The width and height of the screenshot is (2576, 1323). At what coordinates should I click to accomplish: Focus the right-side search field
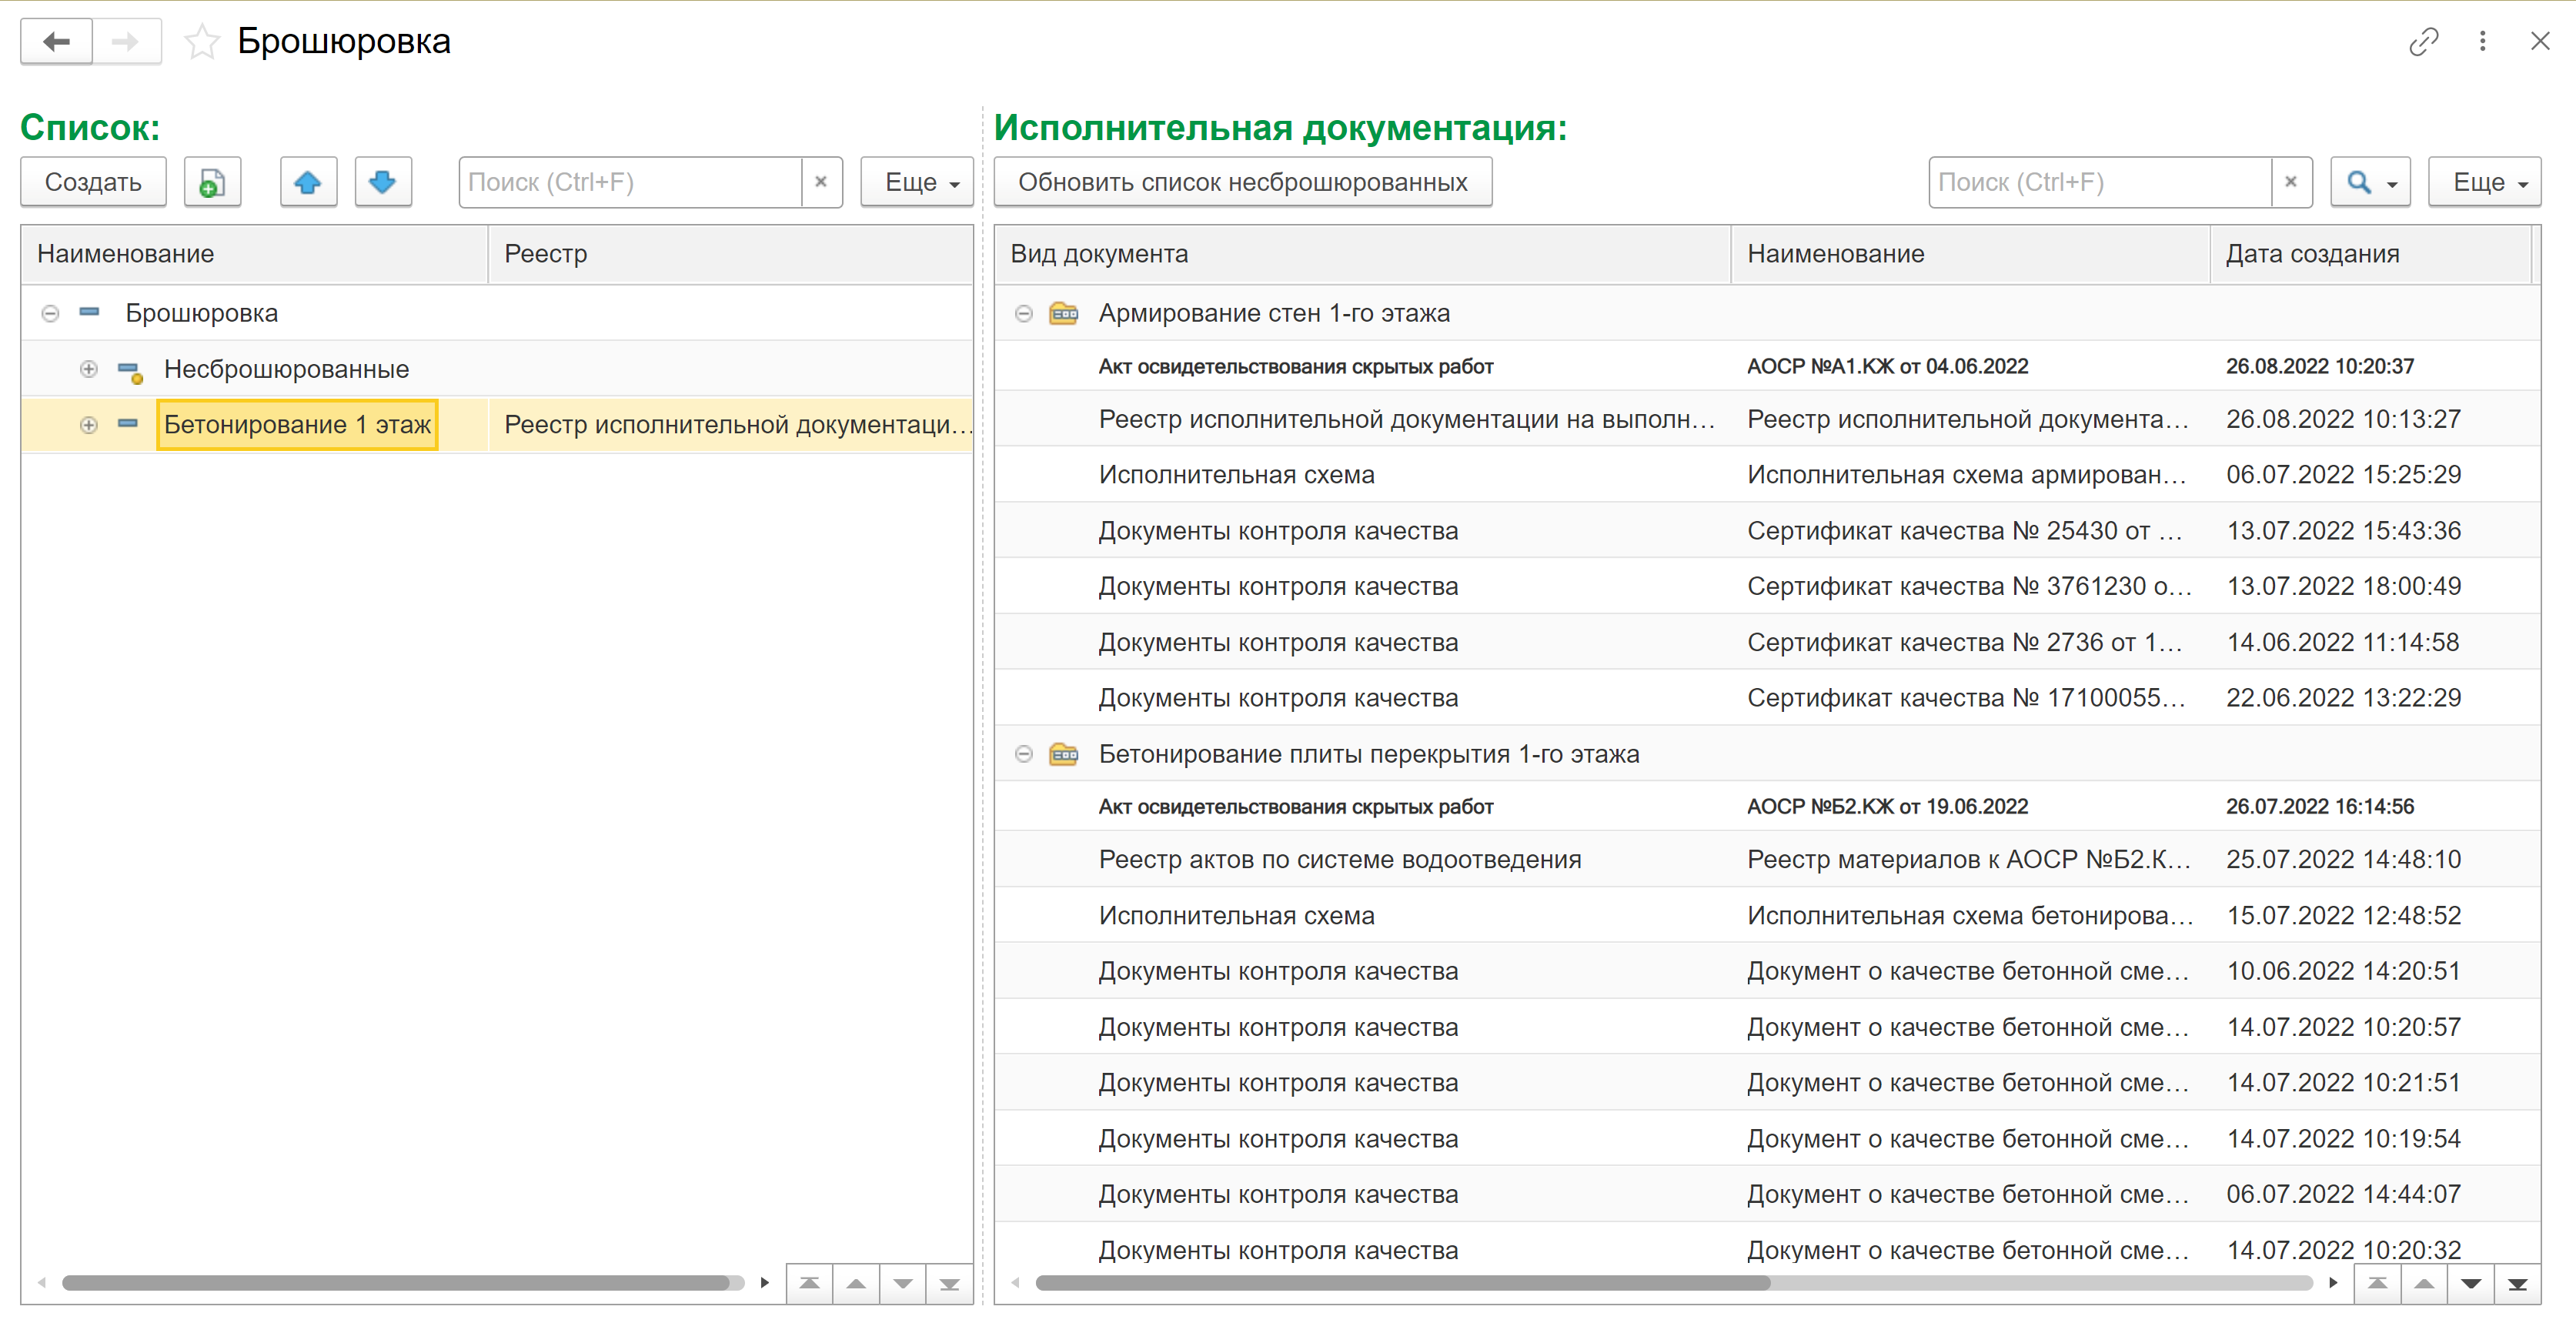pos(2099,182)
